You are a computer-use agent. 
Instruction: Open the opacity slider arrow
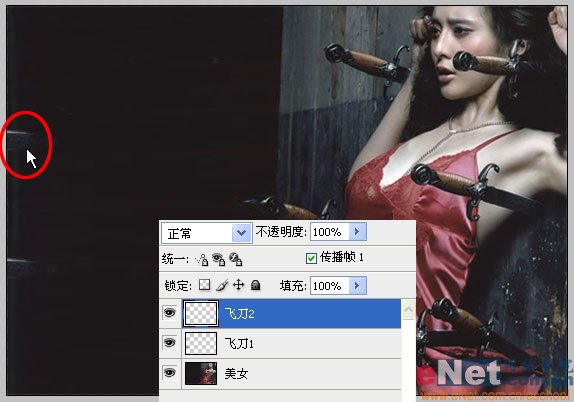coord(357,232)
